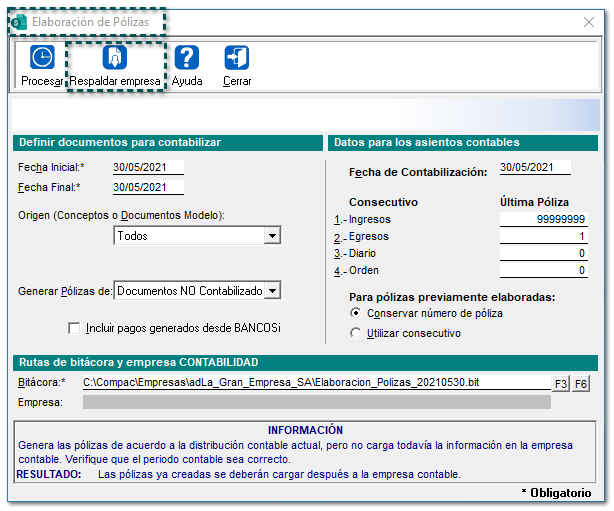
Task: Click the Fecha Inicial date field
Action: (x=148, y=168)
